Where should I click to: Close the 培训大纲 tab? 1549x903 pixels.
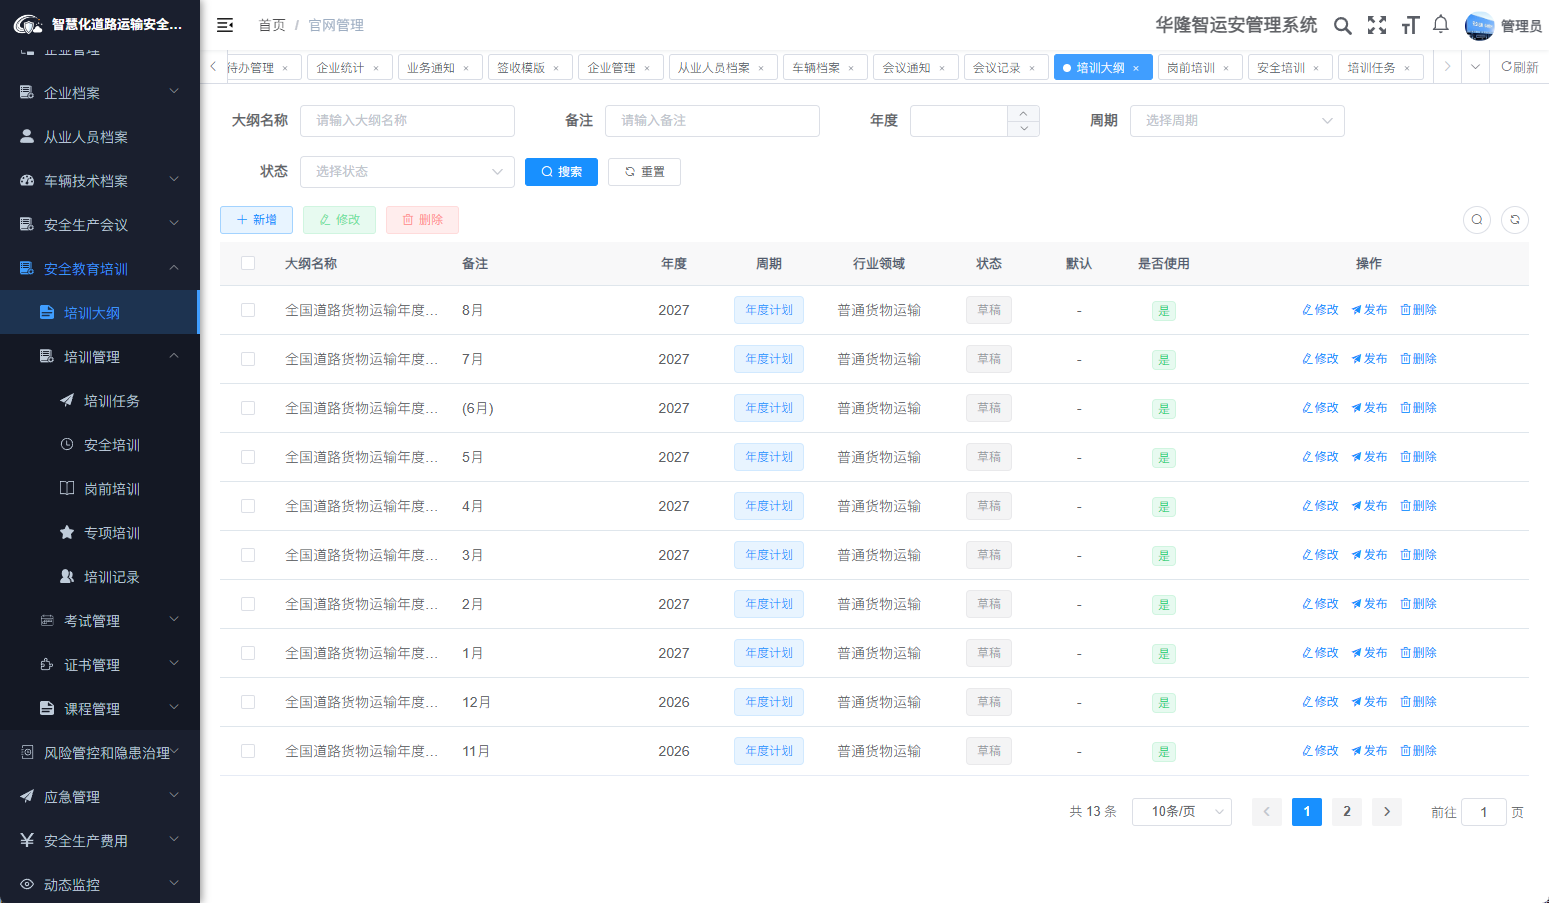(1136, 68)
